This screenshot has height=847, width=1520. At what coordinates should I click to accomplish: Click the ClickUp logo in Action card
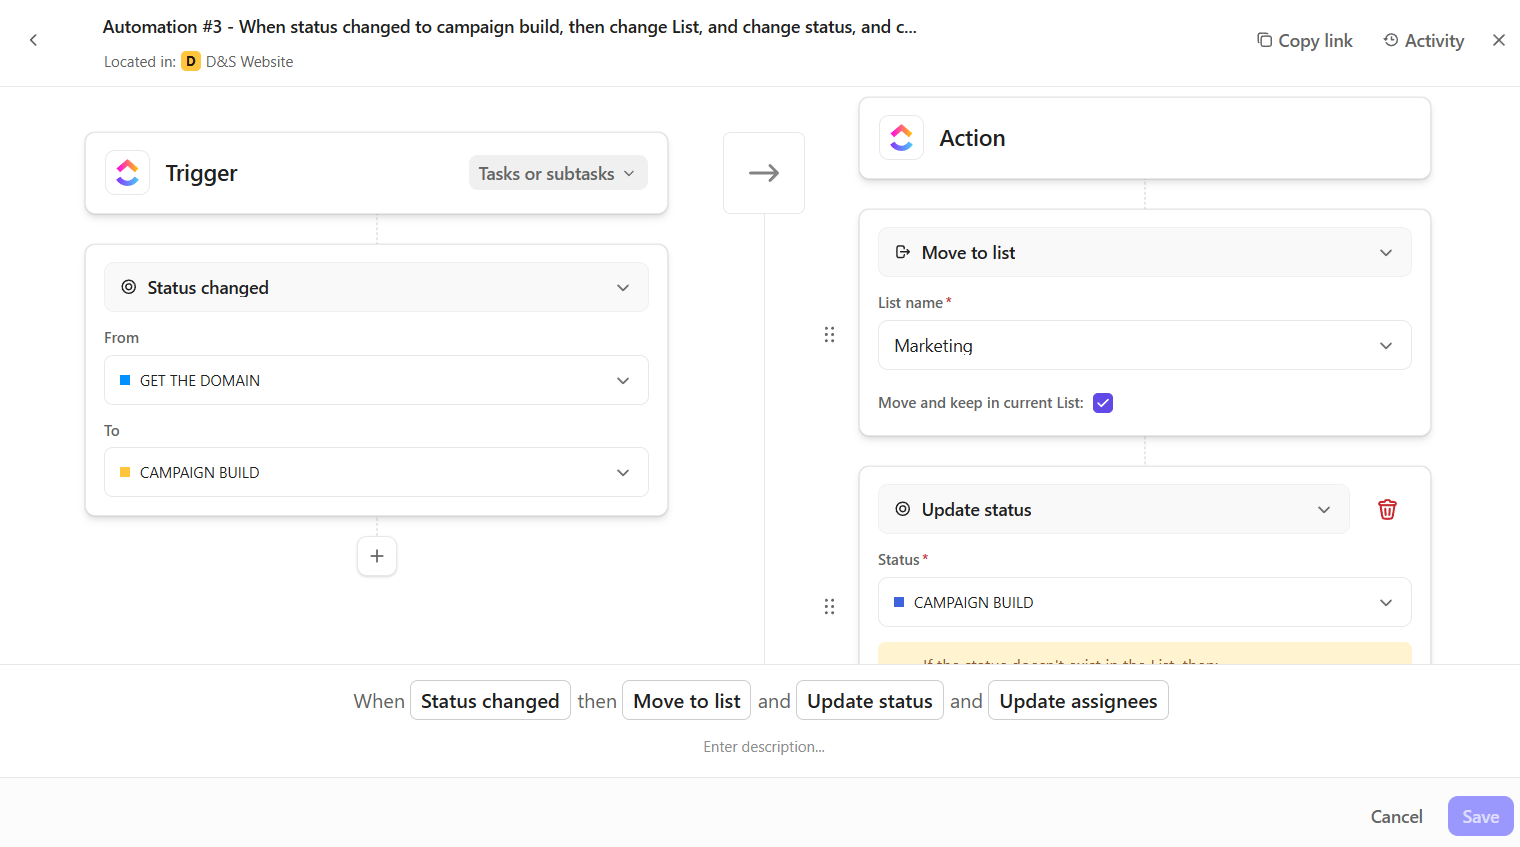click(902, 138)
